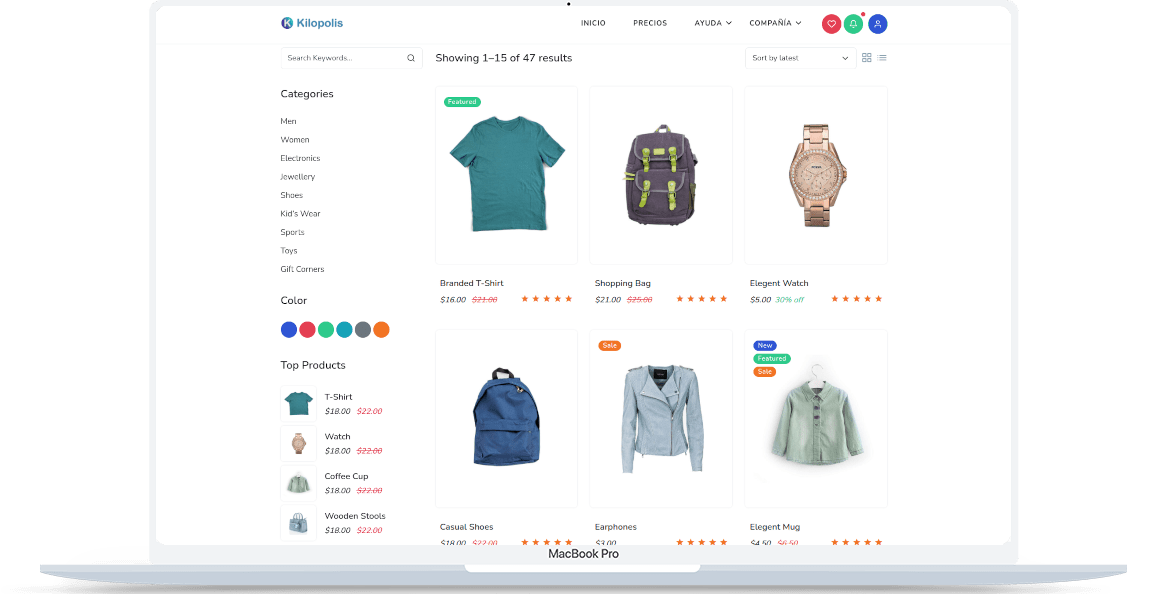Open the Wooden Stools title in Top Products

(x=355, y=516)
